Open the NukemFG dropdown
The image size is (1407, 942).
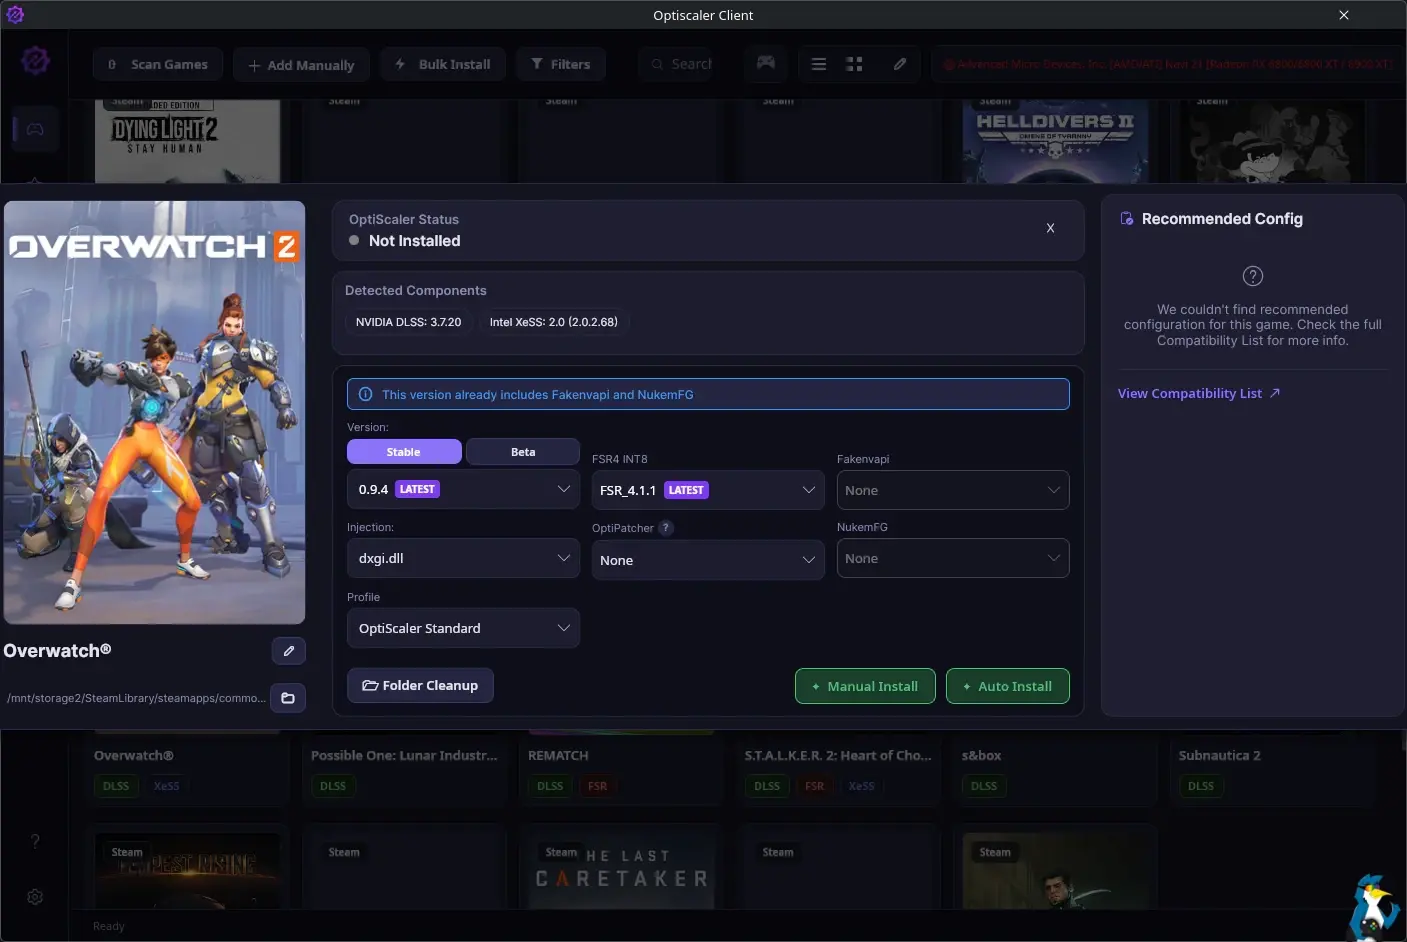point(953,558)
